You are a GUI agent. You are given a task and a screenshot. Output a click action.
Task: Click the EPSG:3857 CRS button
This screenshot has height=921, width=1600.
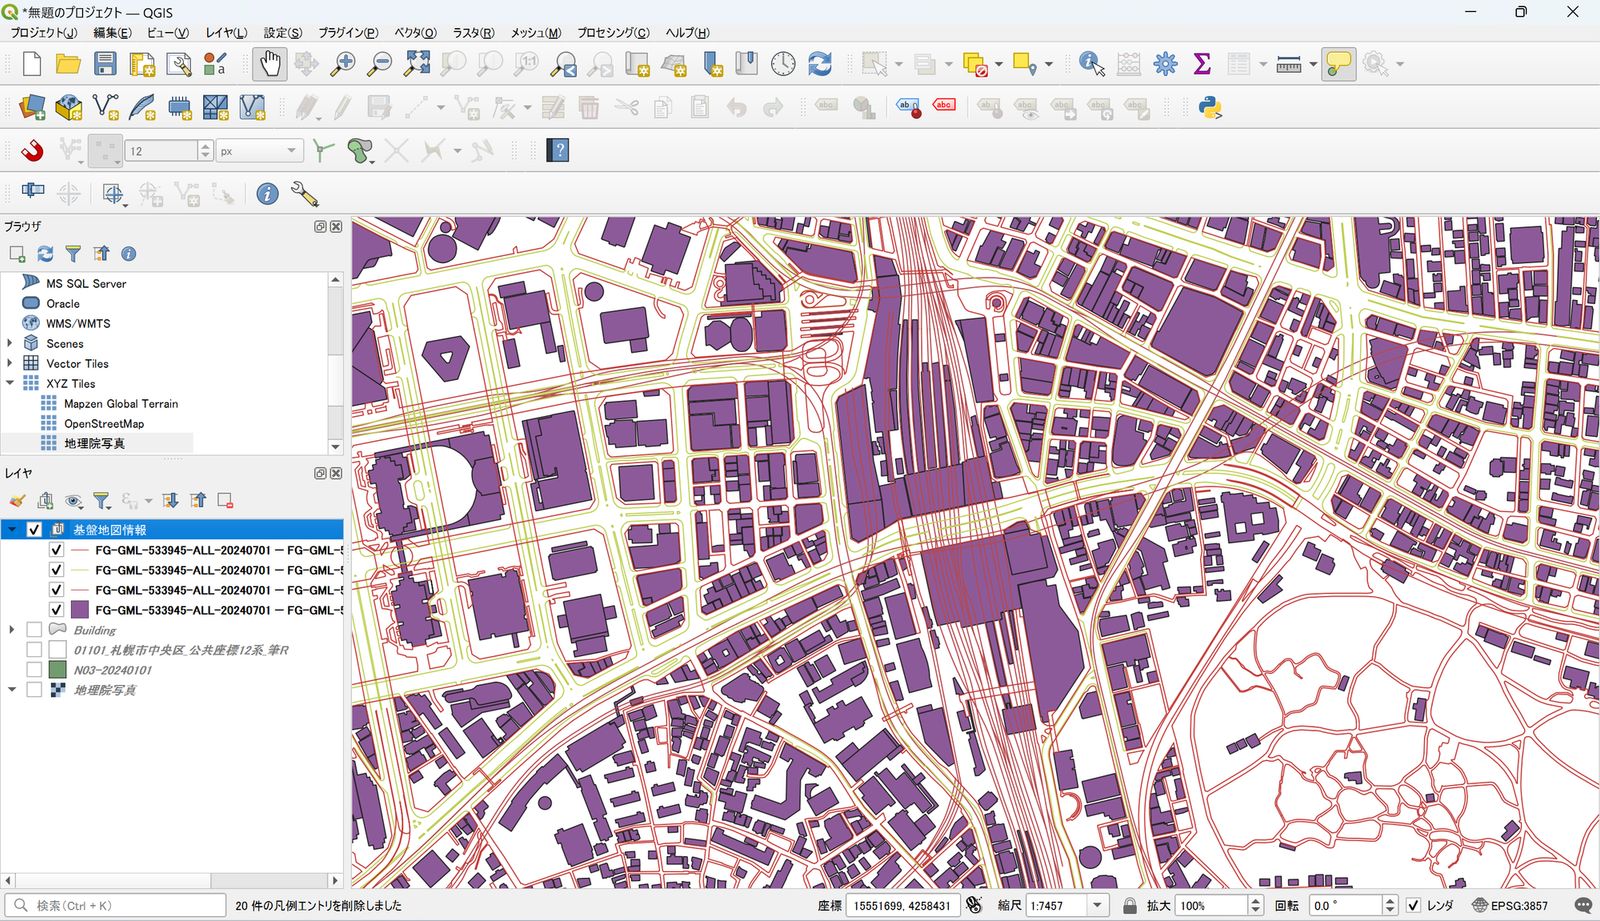pyautogui.click(x=1510, y=905)
